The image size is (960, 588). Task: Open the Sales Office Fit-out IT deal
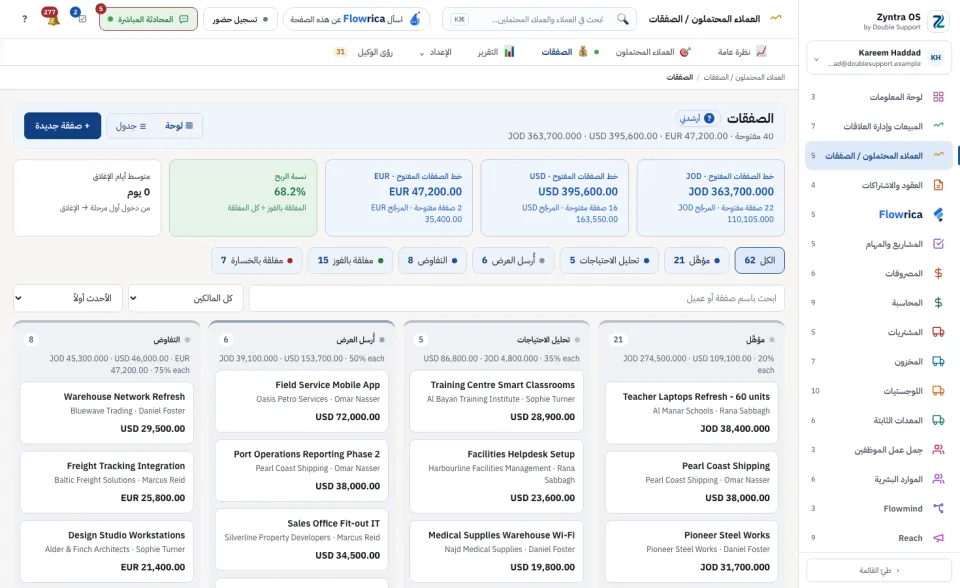coord(302,540)
